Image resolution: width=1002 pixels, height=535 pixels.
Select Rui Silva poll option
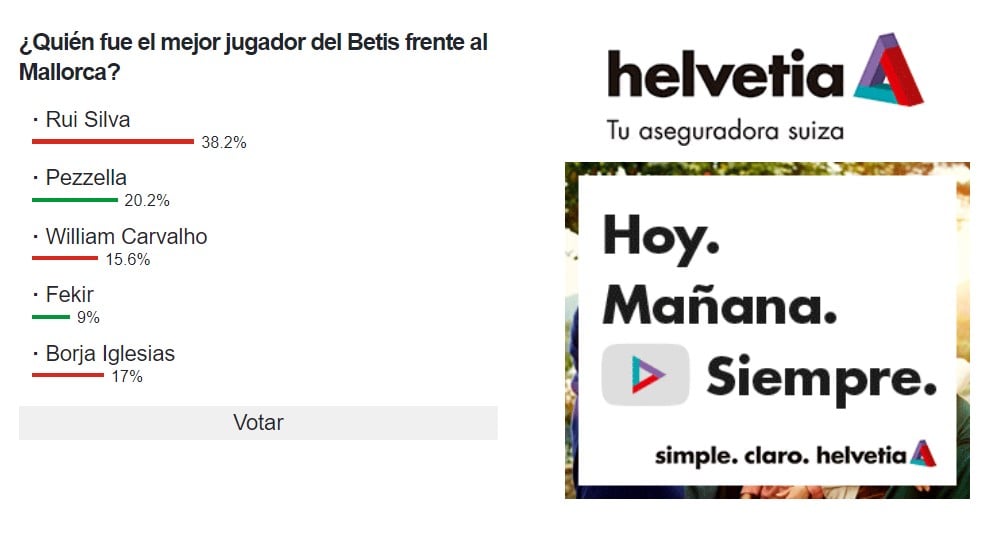(88, 120)
